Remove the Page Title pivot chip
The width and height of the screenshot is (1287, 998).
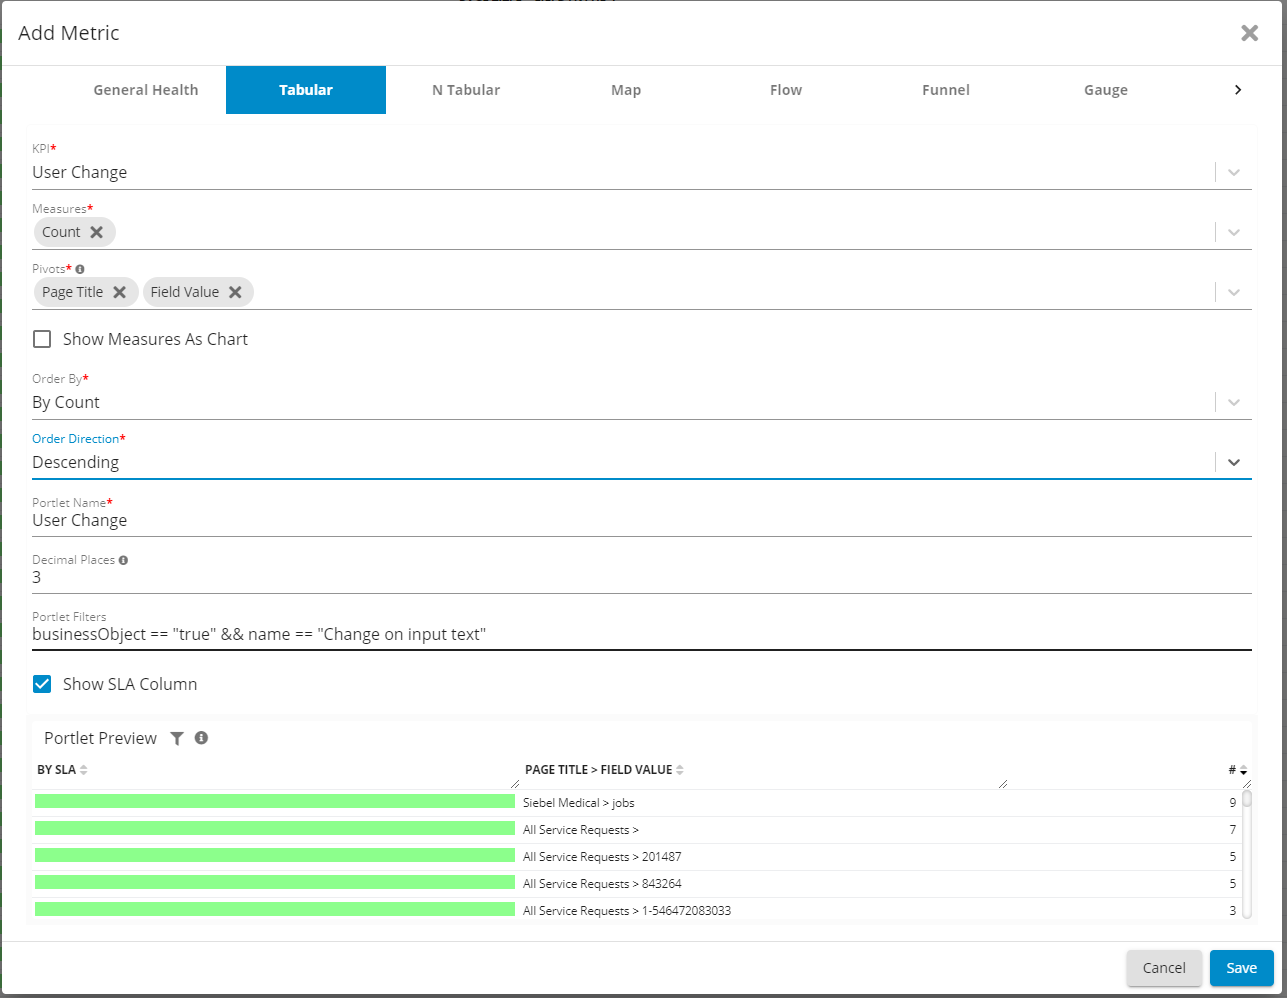click(119, 292)
